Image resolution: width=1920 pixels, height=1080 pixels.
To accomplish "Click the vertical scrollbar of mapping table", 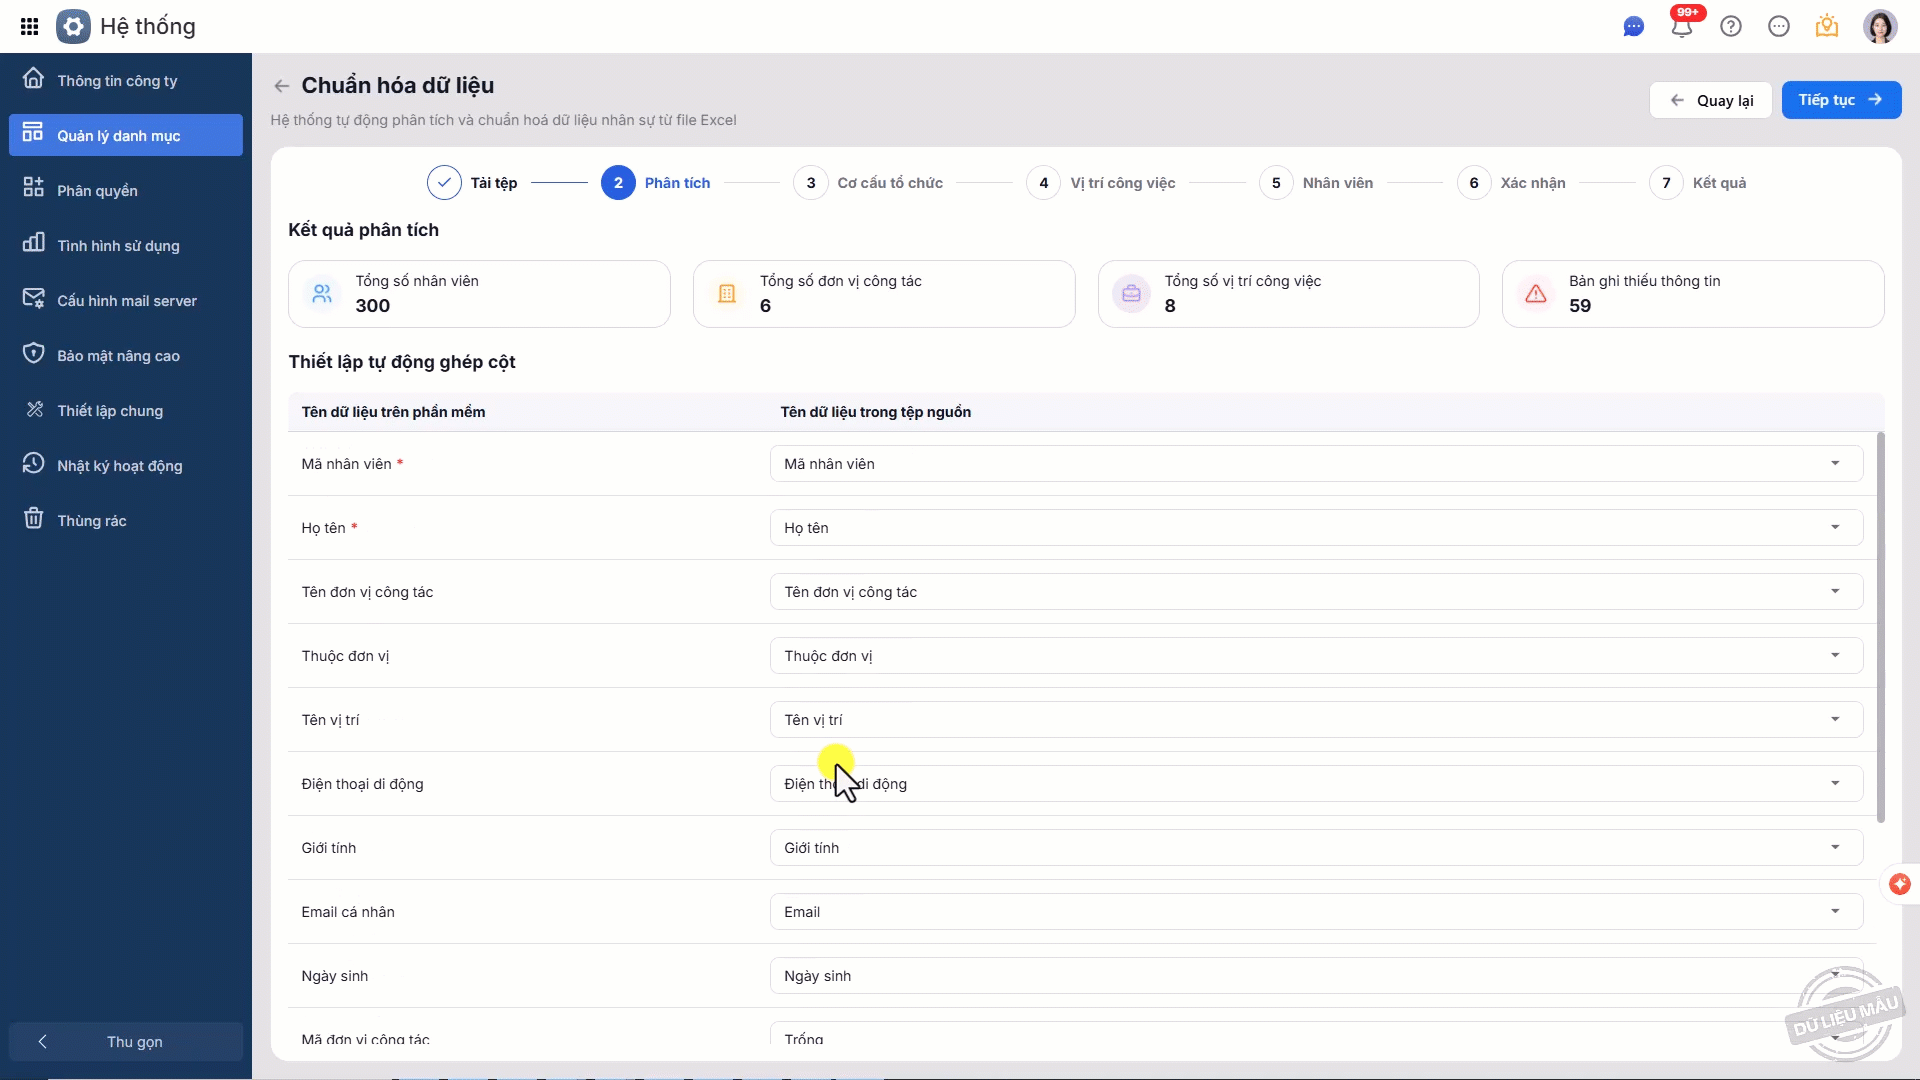I will click(x=1881, y=628).
